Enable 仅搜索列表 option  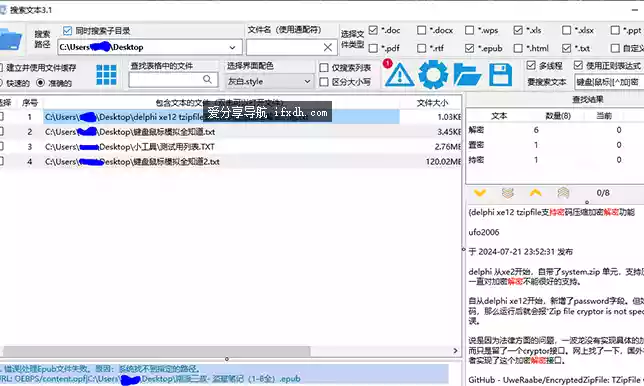(324, 68)
